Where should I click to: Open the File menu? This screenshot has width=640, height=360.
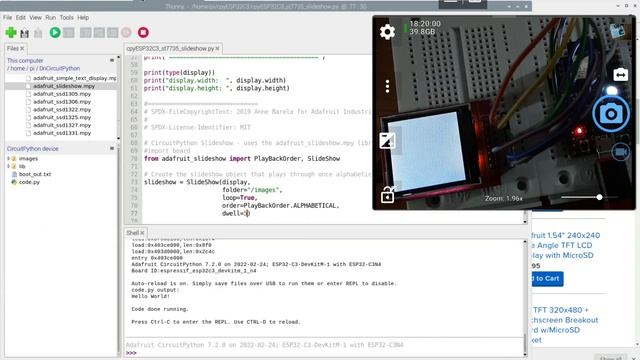(x=7, y=18)
